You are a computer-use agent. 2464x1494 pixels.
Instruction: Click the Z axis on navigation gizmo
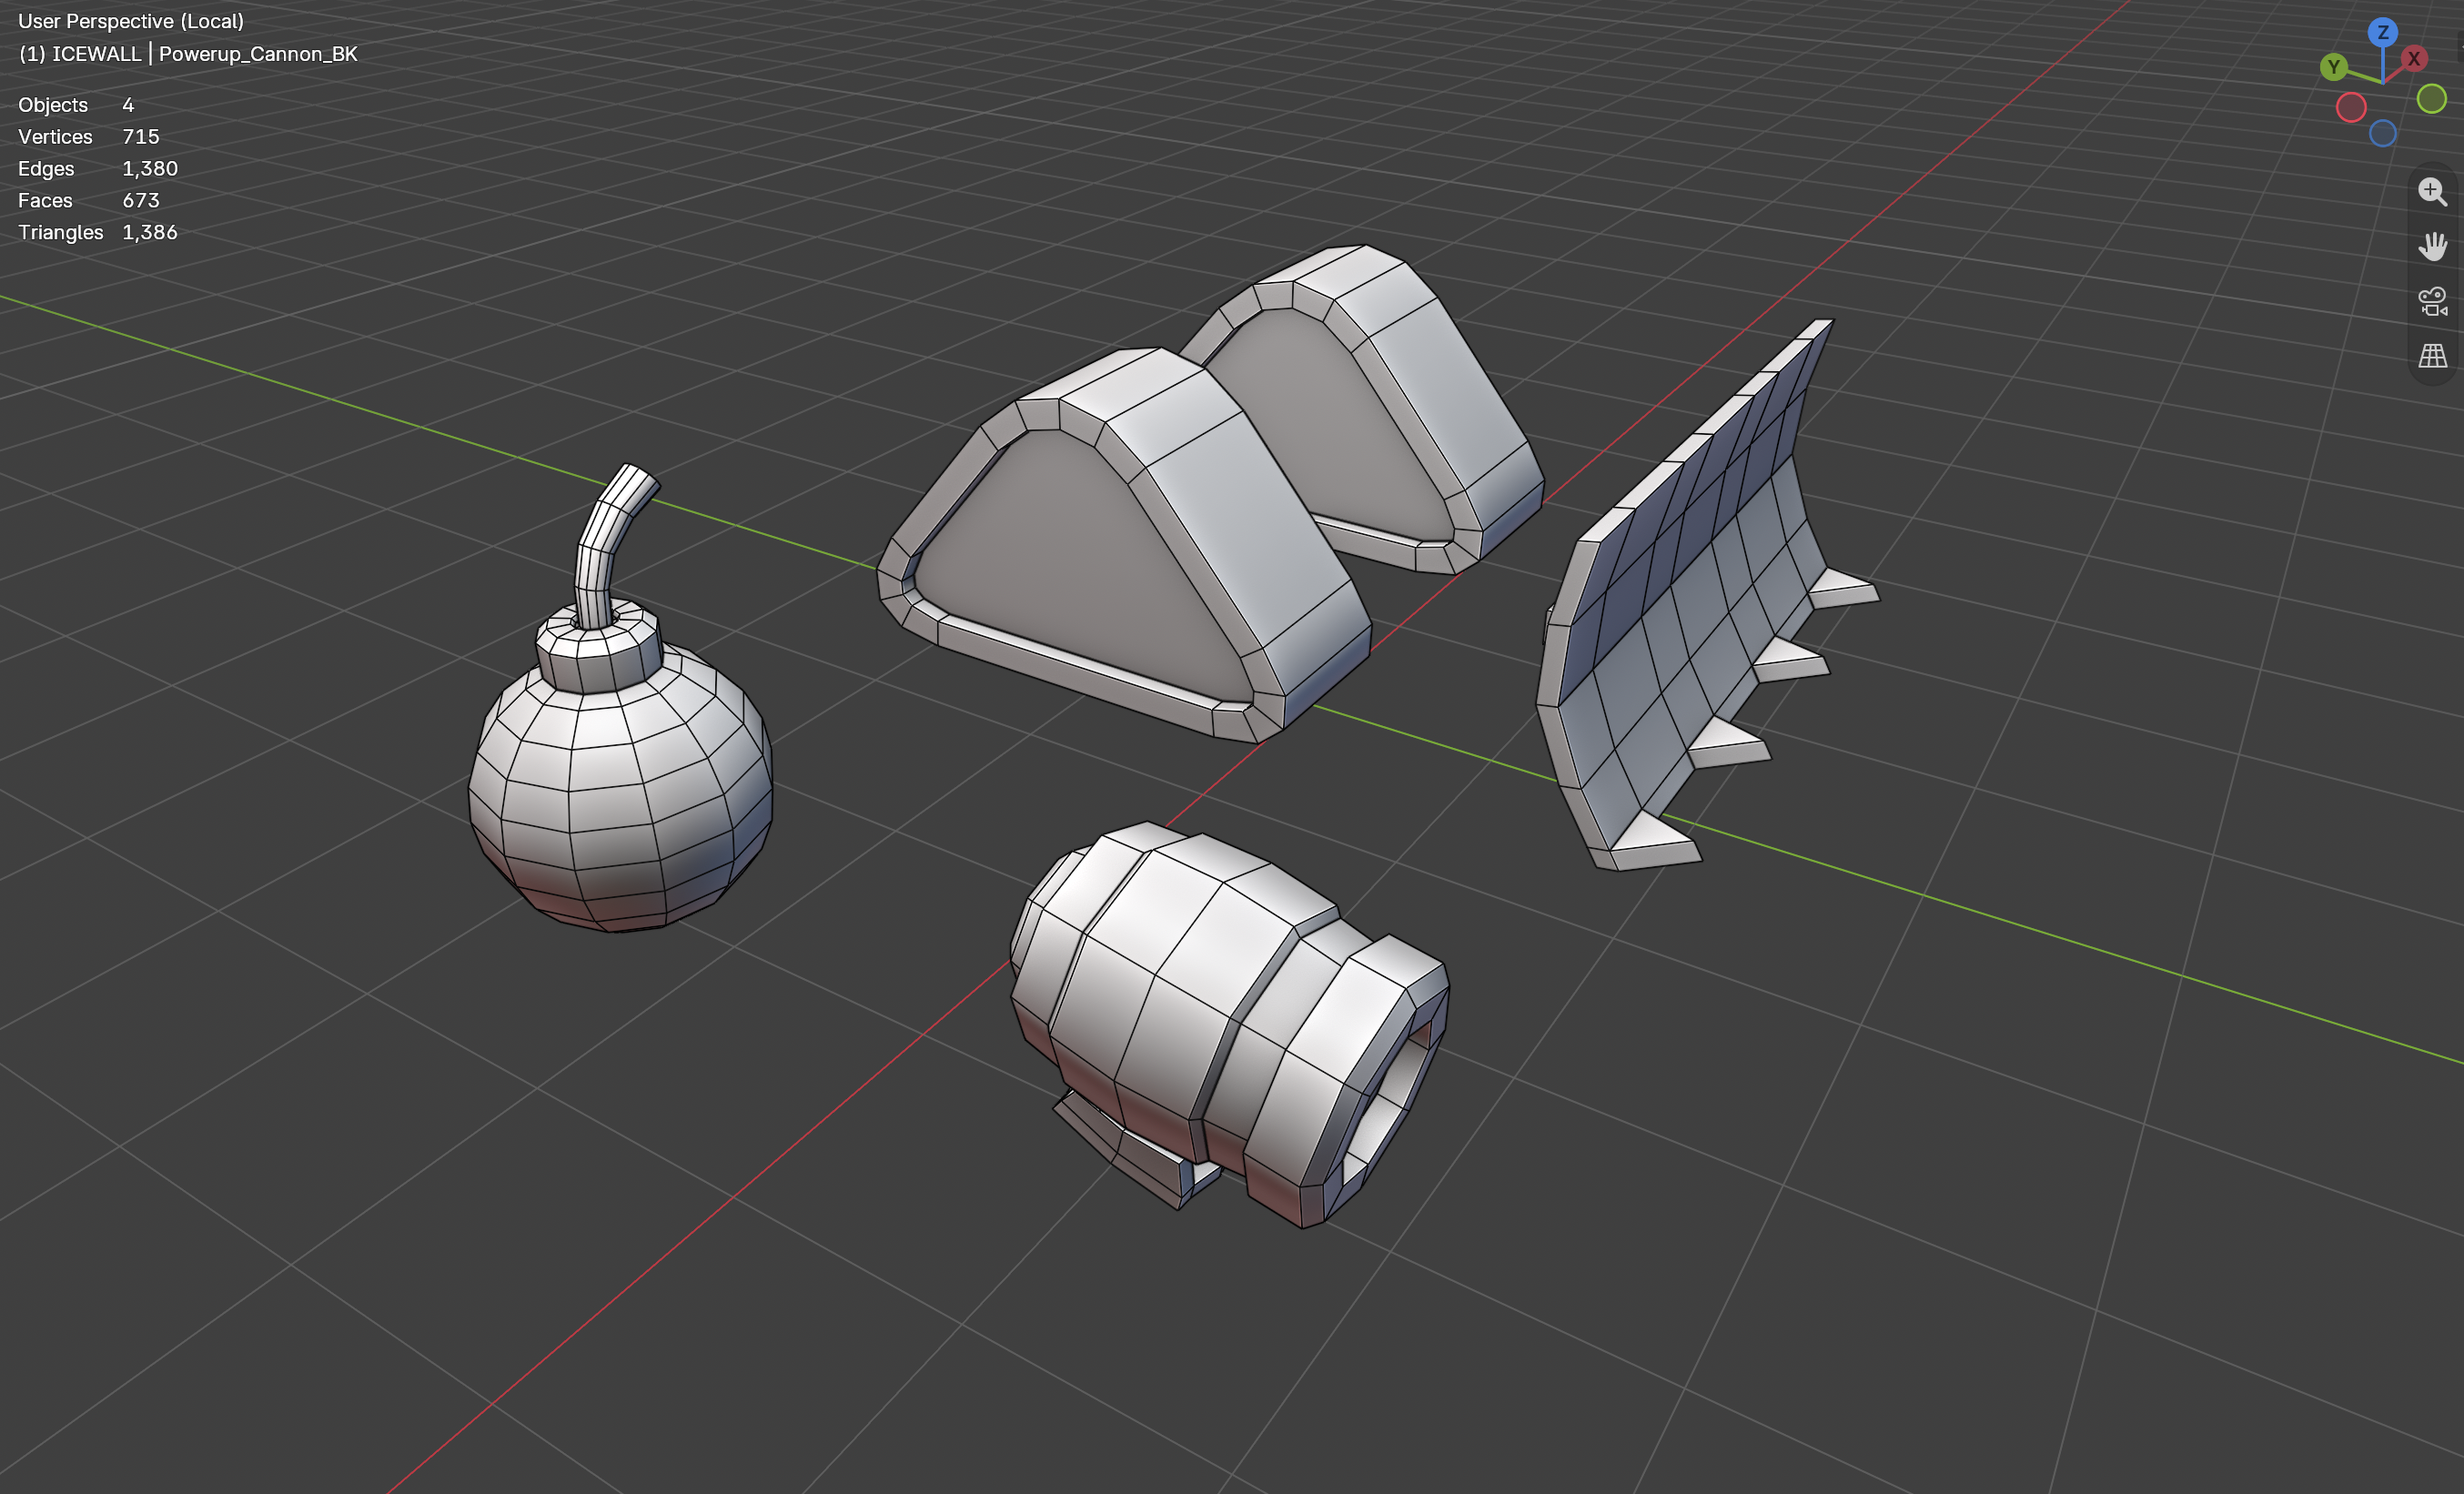(x=2383, y=32)
